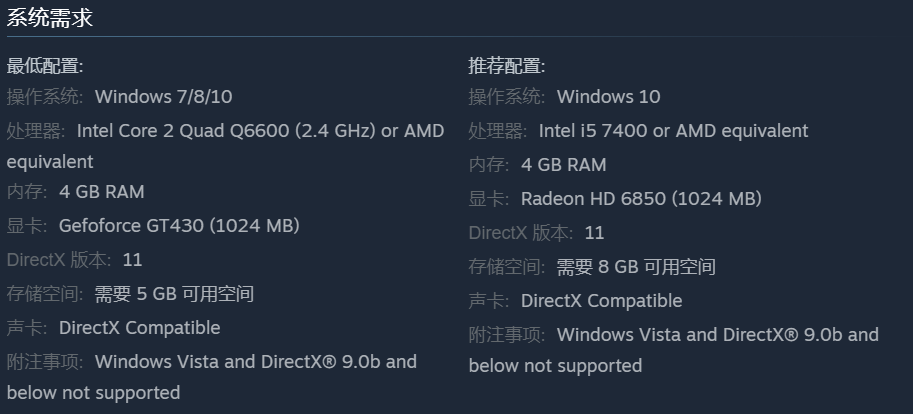Screen dimensions: 913x414
Task: Select the Windows 10 recommended OS text
Action: (608, 97)
